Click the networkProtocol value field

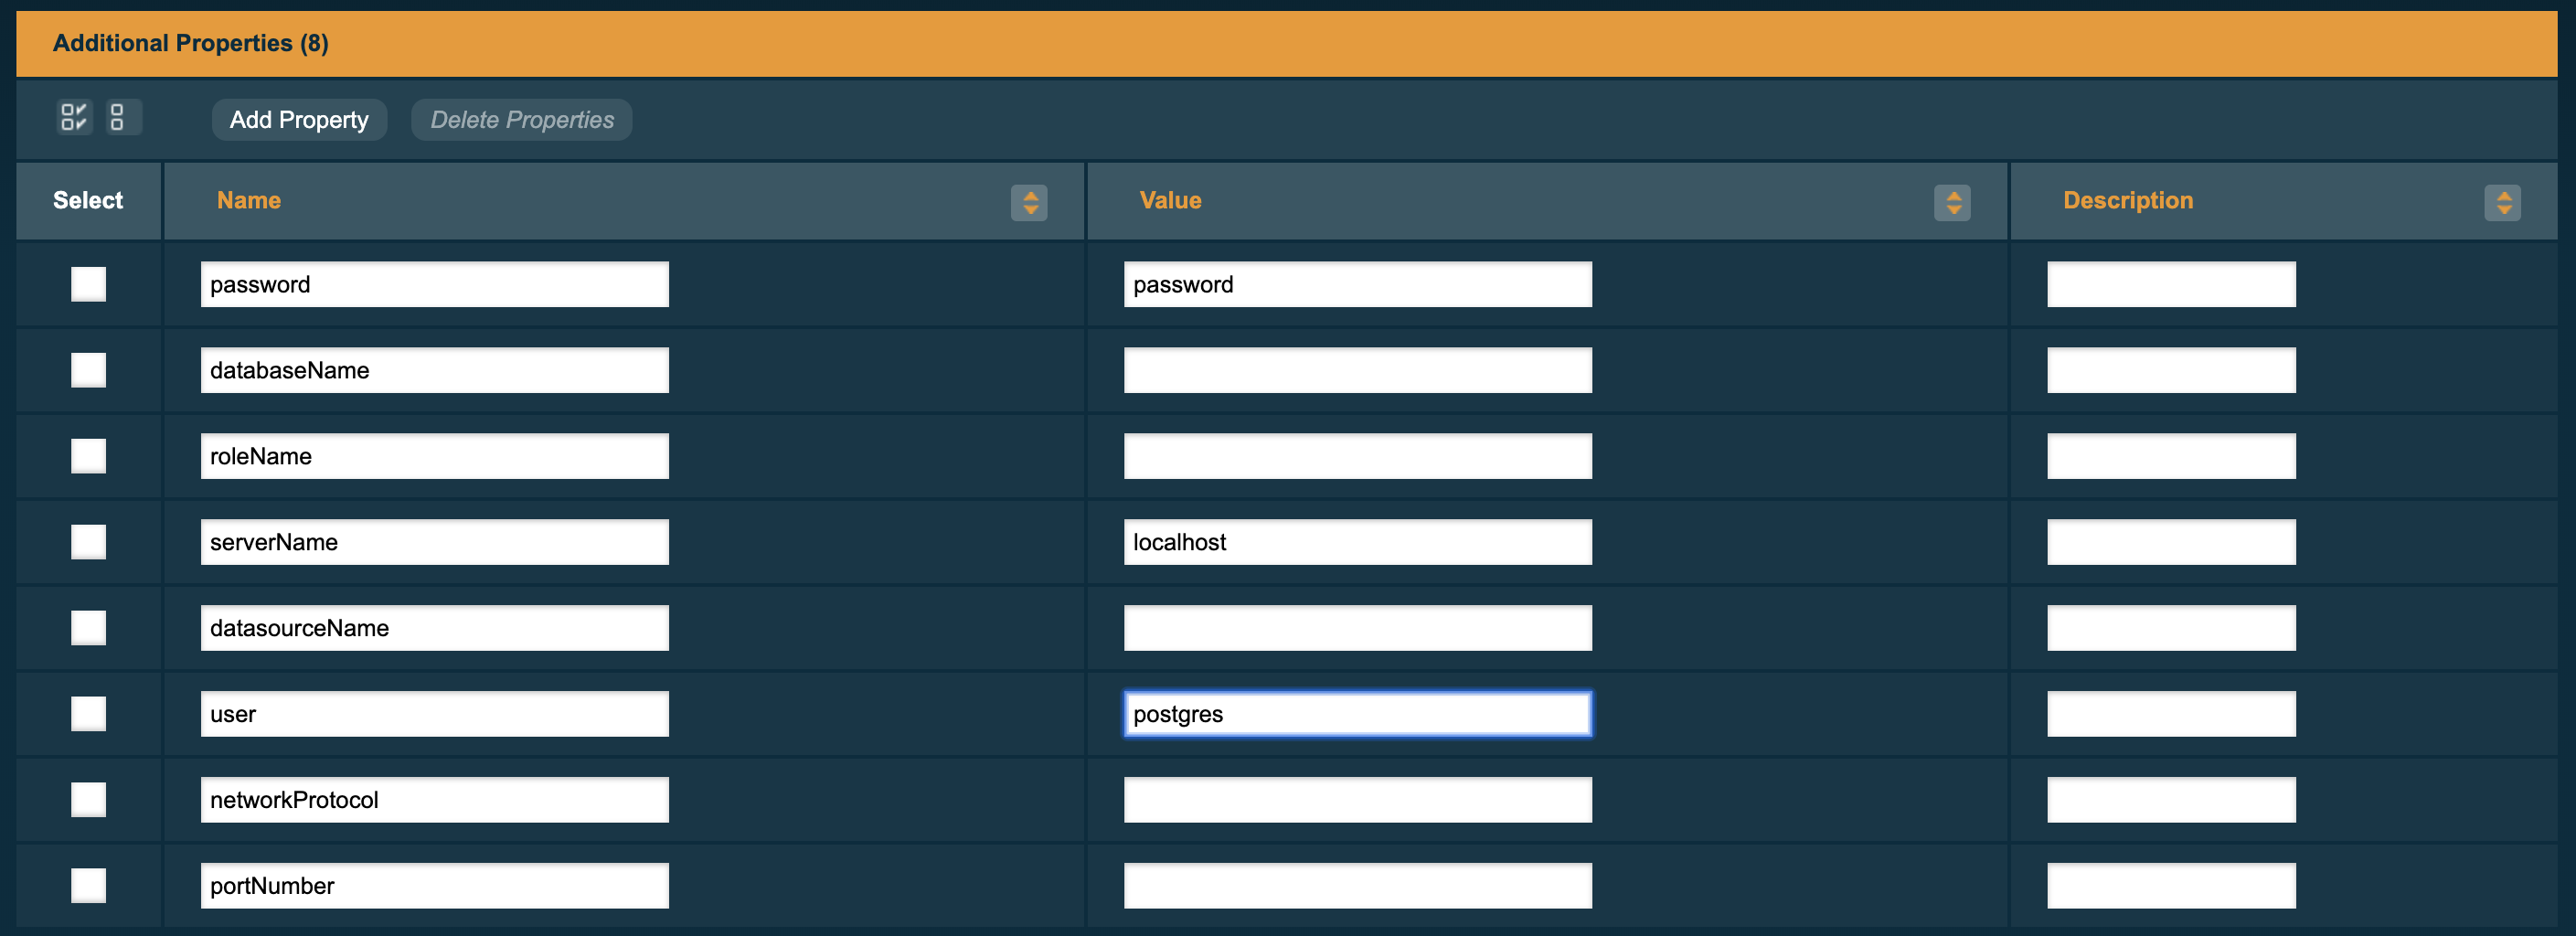click(1357, 800)
